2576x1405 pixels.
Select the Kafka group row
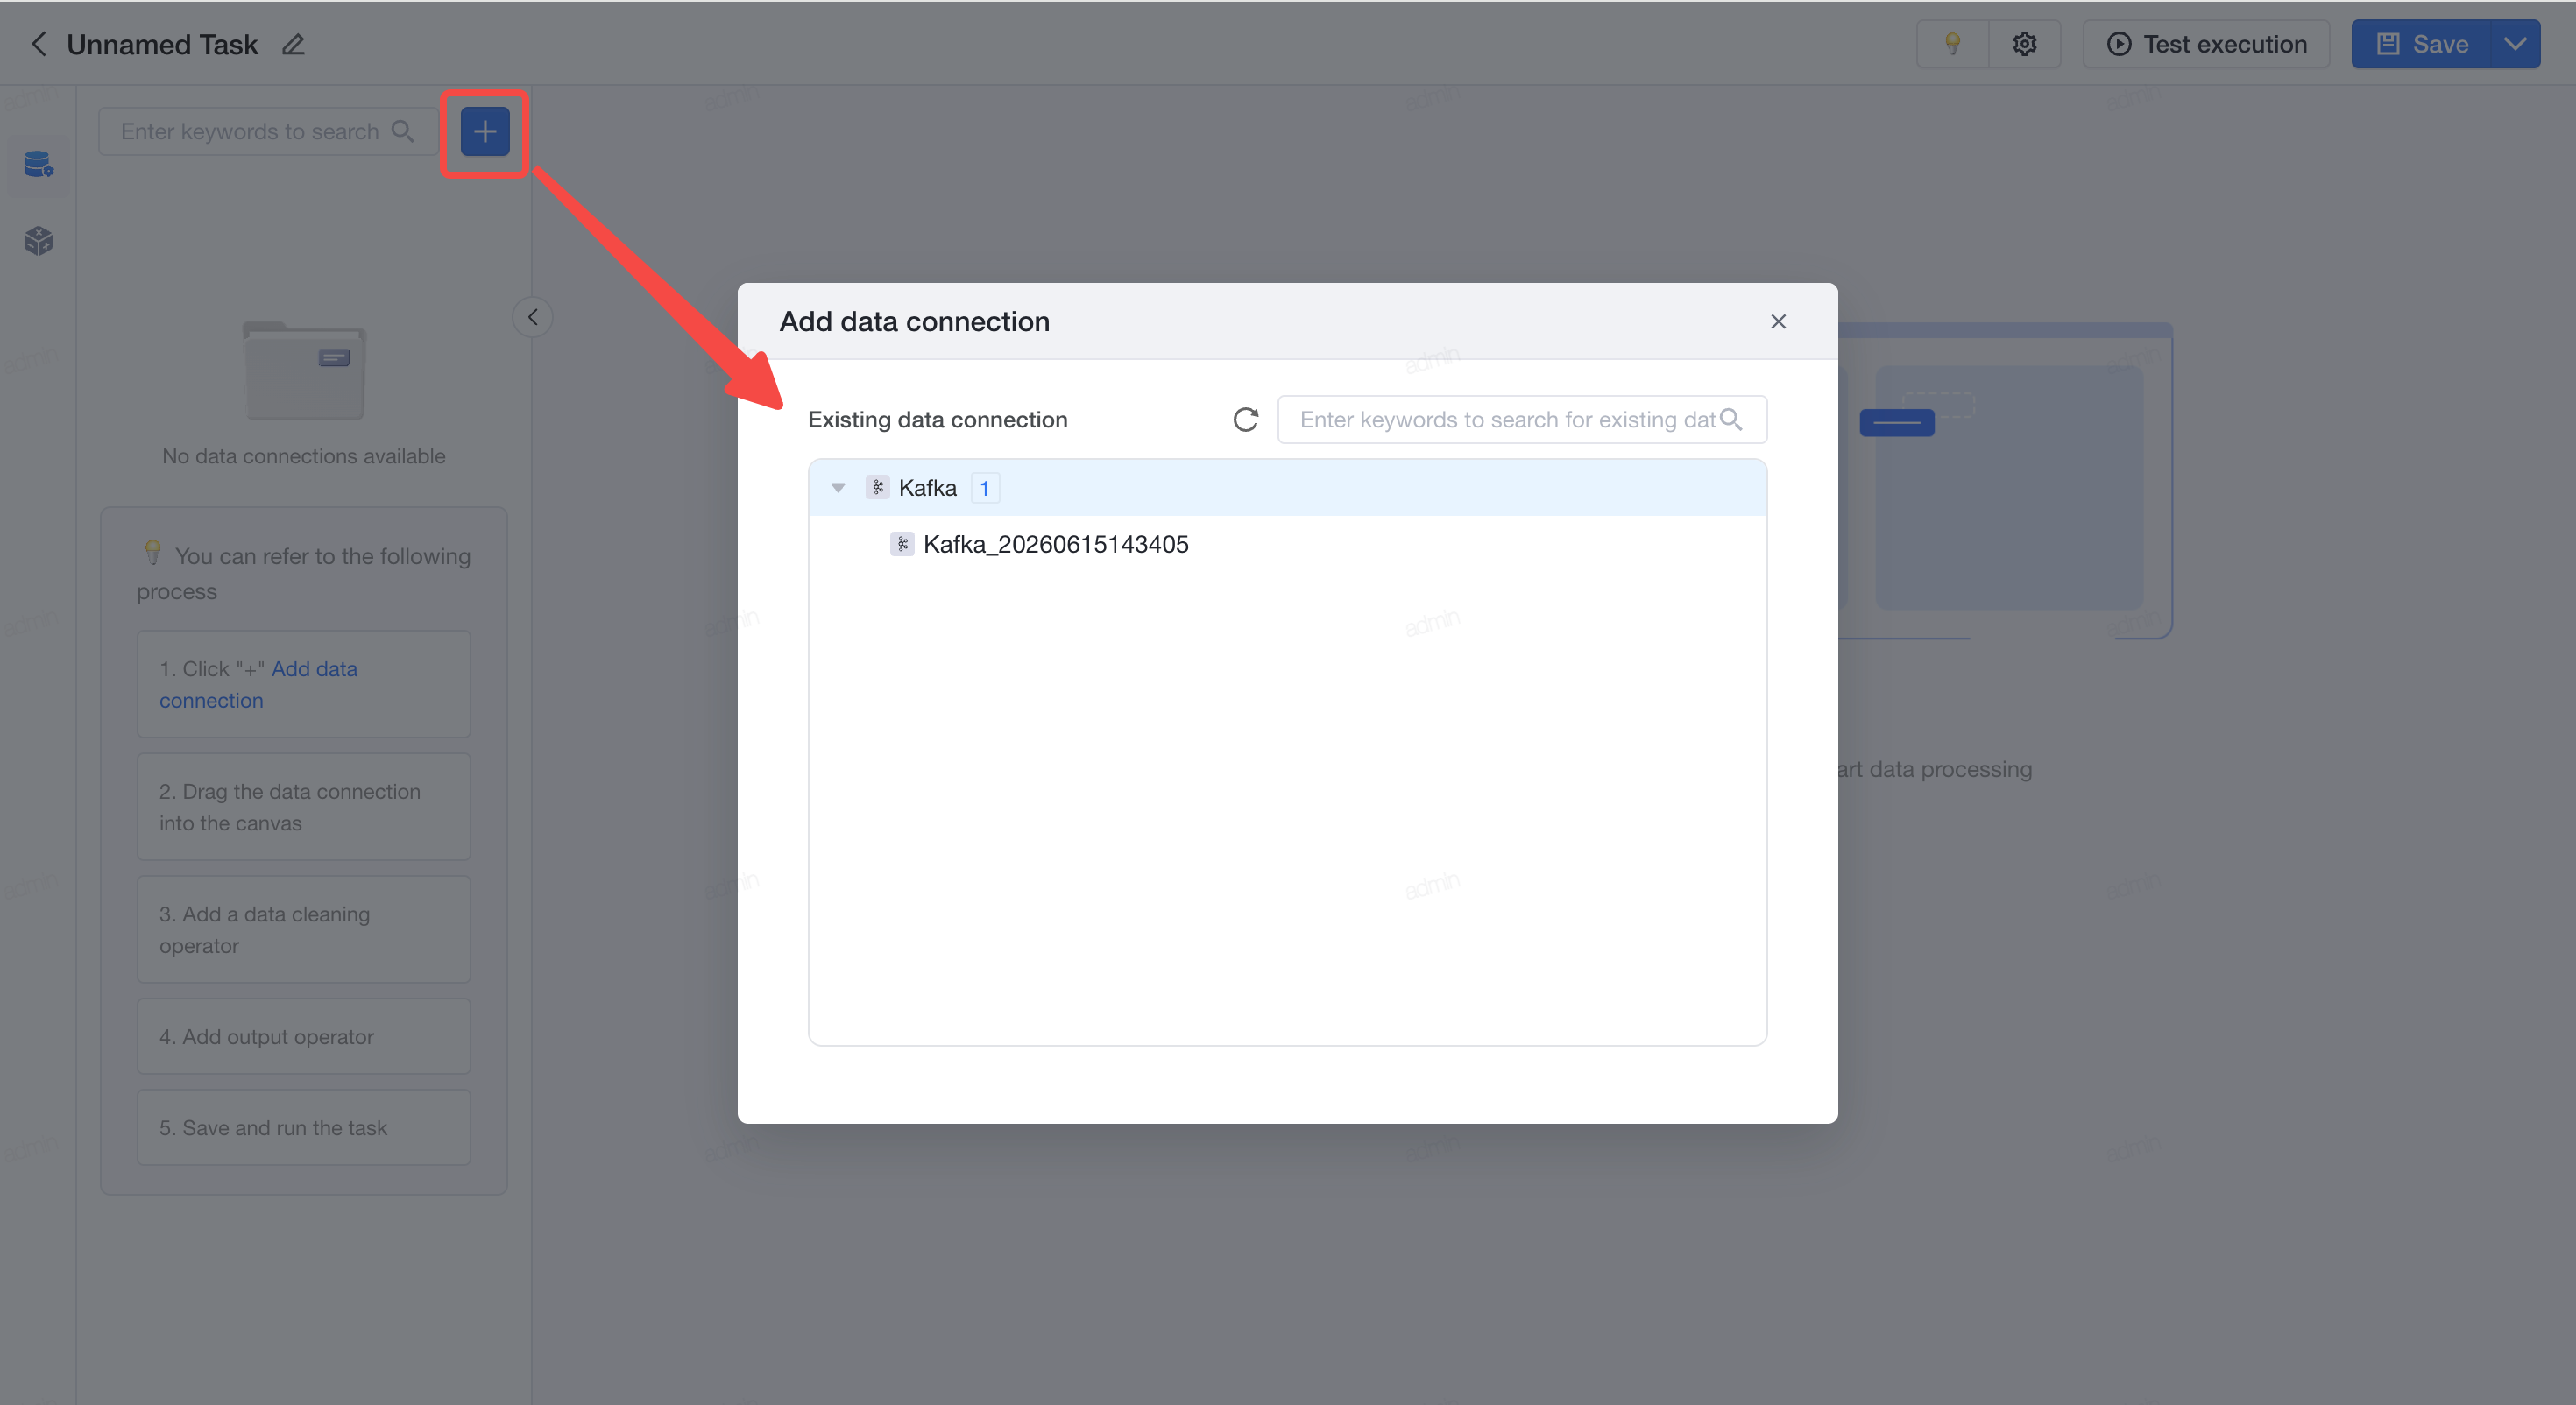(x=1287, y=488)
